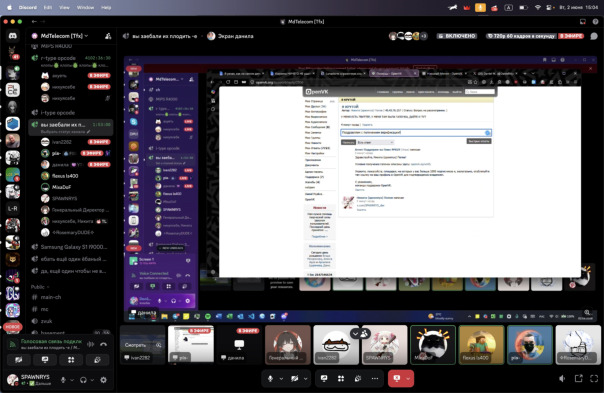This screenshot has height=393, width=604.
Task: Open activities grid icon in voice panel
Action: [x=71, y=360]
